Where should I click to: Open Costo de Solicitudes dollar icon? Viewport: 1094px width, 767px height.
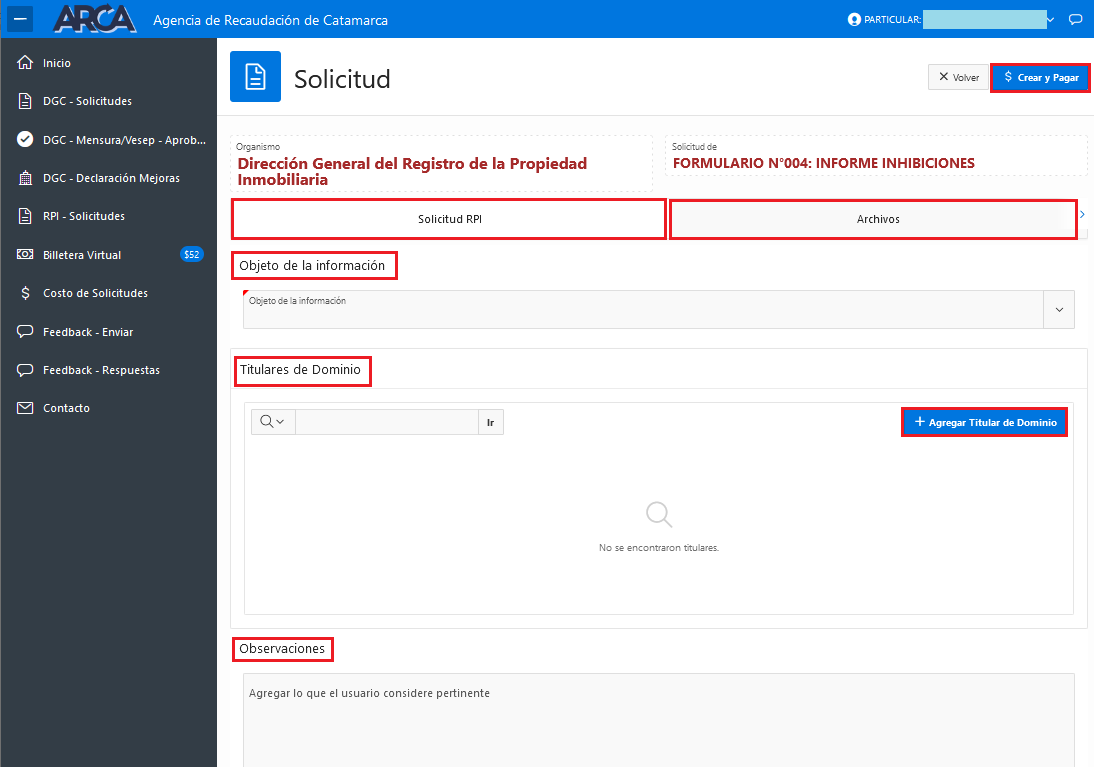click(25, 293)
